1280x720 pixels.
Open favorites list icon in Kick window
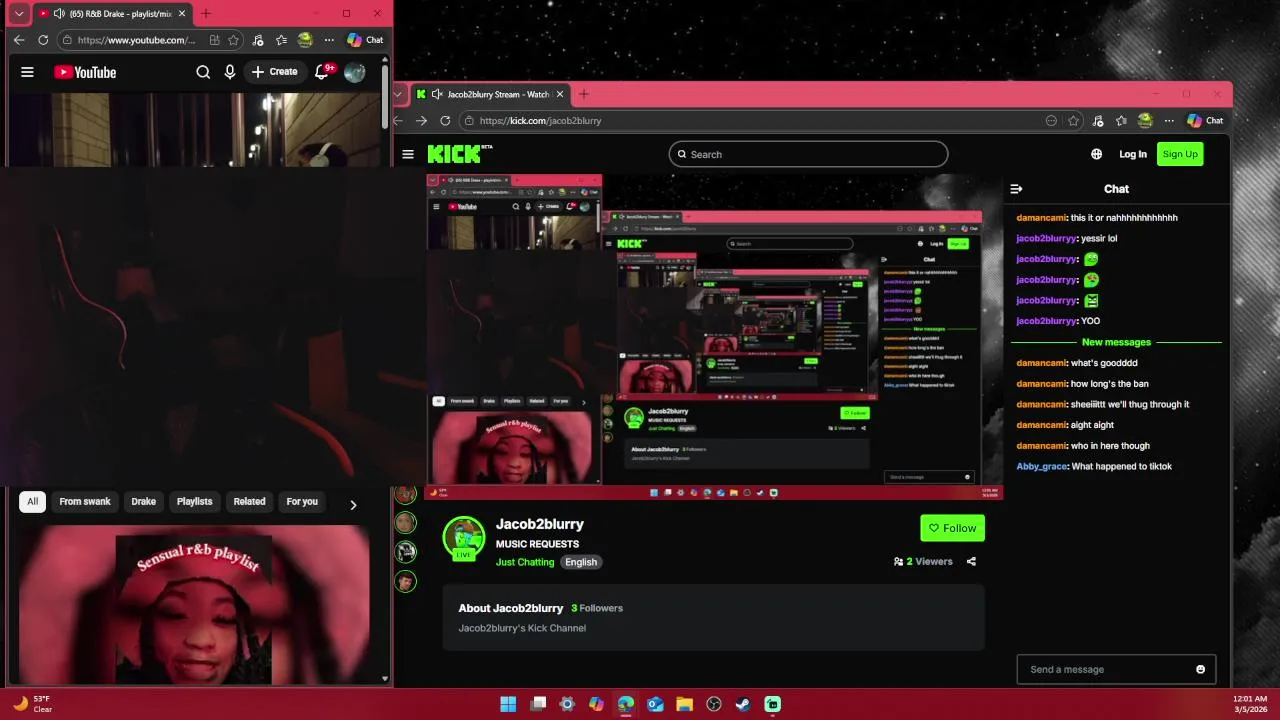pyautogui.click(x=1121, y=121)
